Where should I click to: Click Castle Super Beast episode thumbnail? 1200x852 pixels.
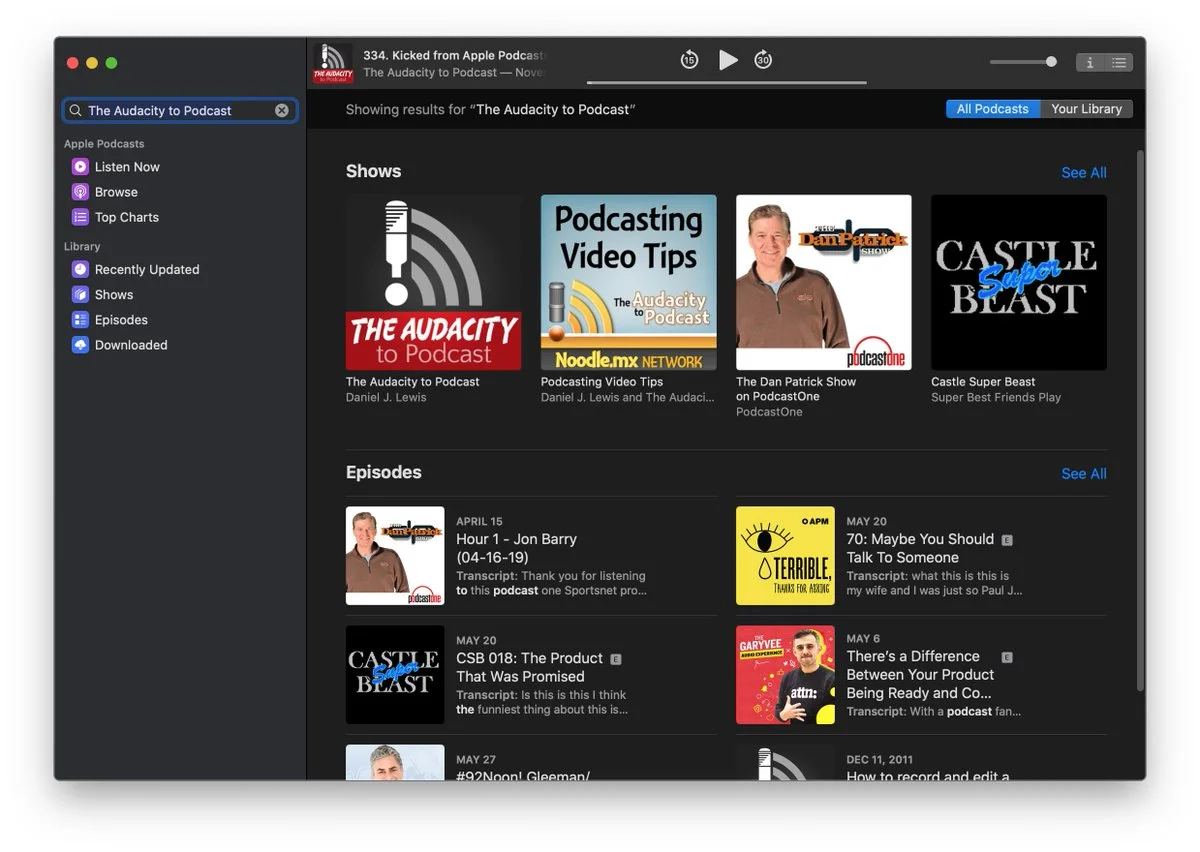click(395, 675)
